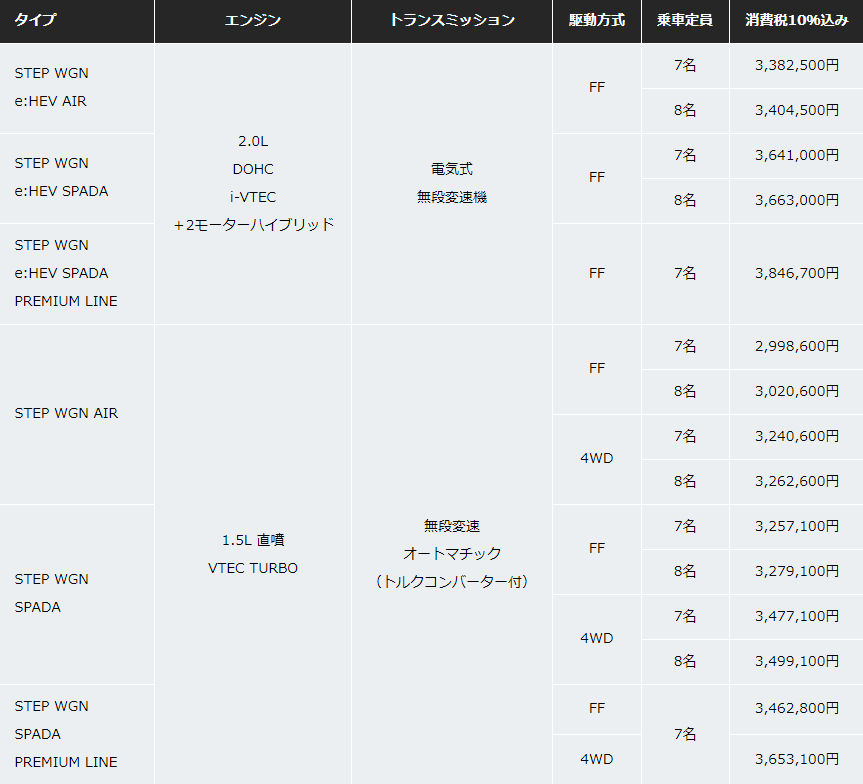Click the STEP WGN AIR type cell
Image resolution: width=863 pixels, height=784 pixels.
coord(66,413)
